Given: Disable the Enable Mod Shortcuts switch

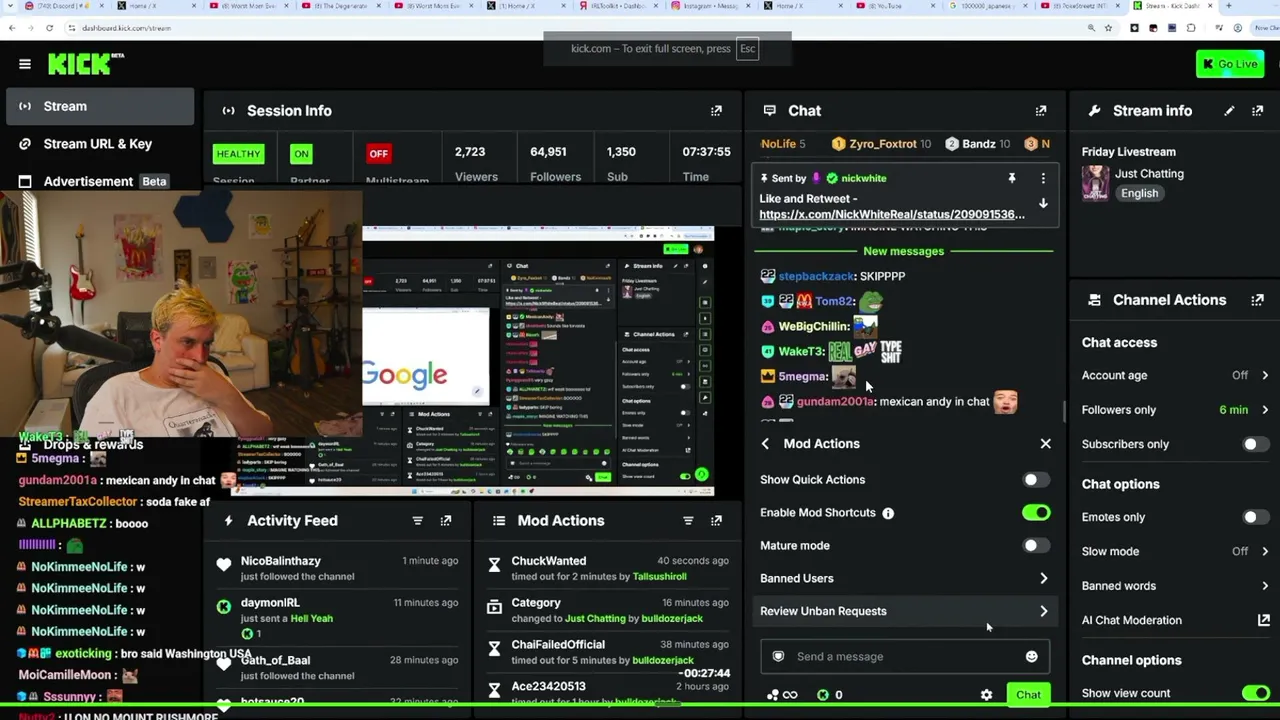Looking at the screenshot, I should [x=1036, y=513].
